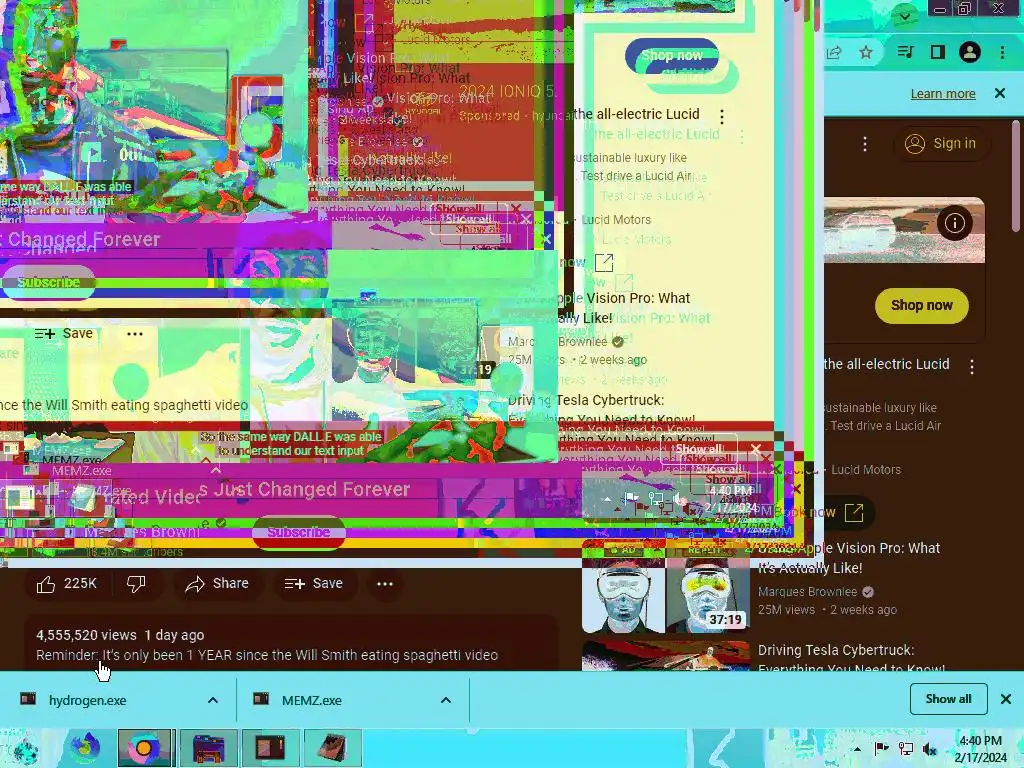Viewport: 1024px width, 768px height.
Task: Open the dark window app taskbar icon
Action: (x=270, y=748)
